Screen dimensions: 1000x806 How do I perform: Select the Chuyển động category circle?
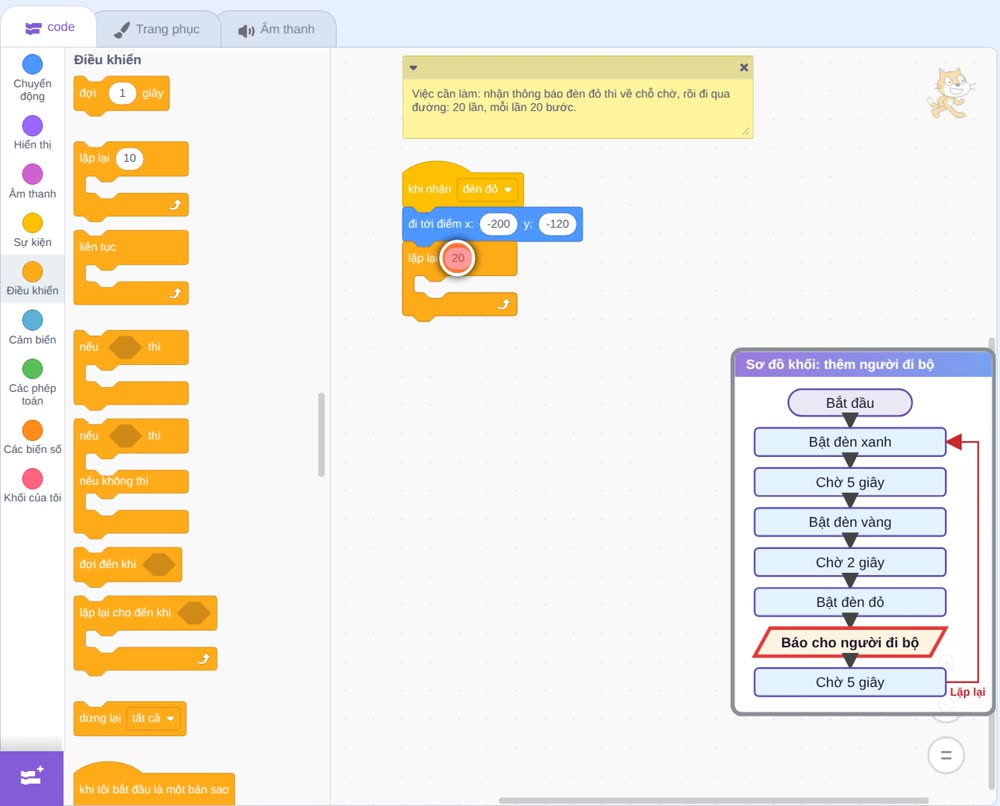tap(32, 64)
